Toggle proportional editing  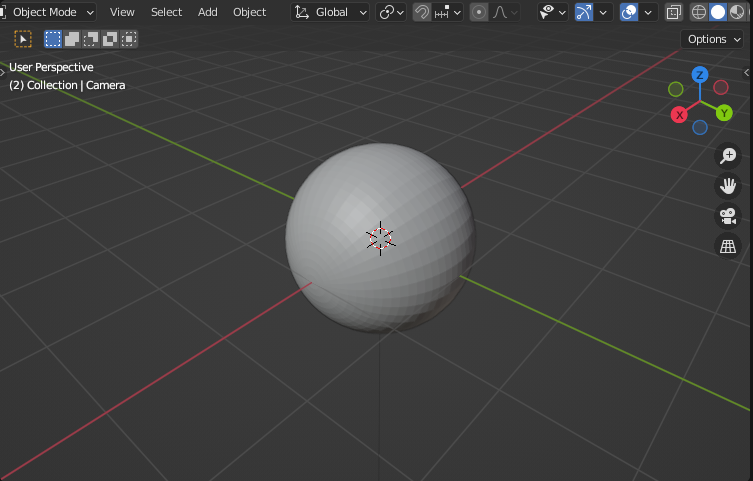479,12
